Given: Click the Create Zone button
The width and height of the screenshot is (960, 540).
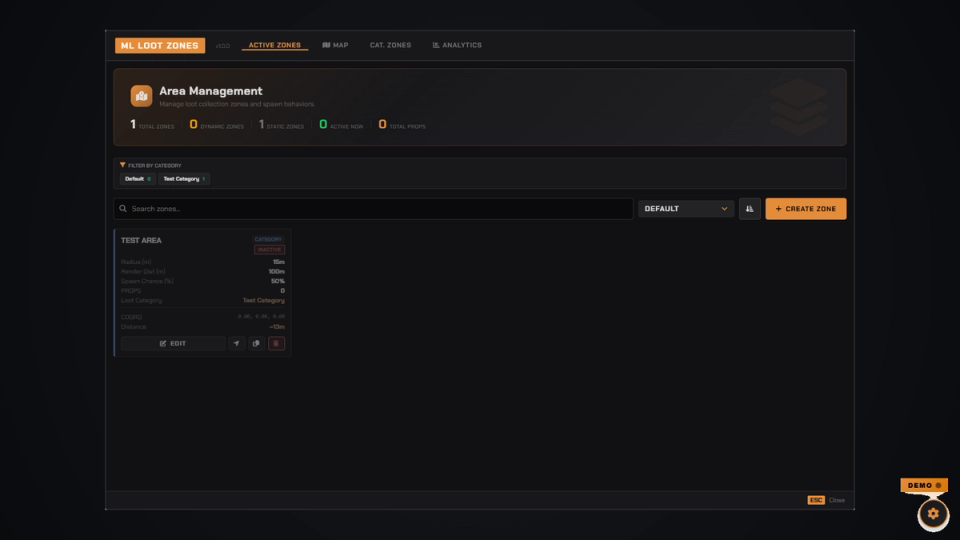Looking at the screenshot, I should click(x=806, y=209).
